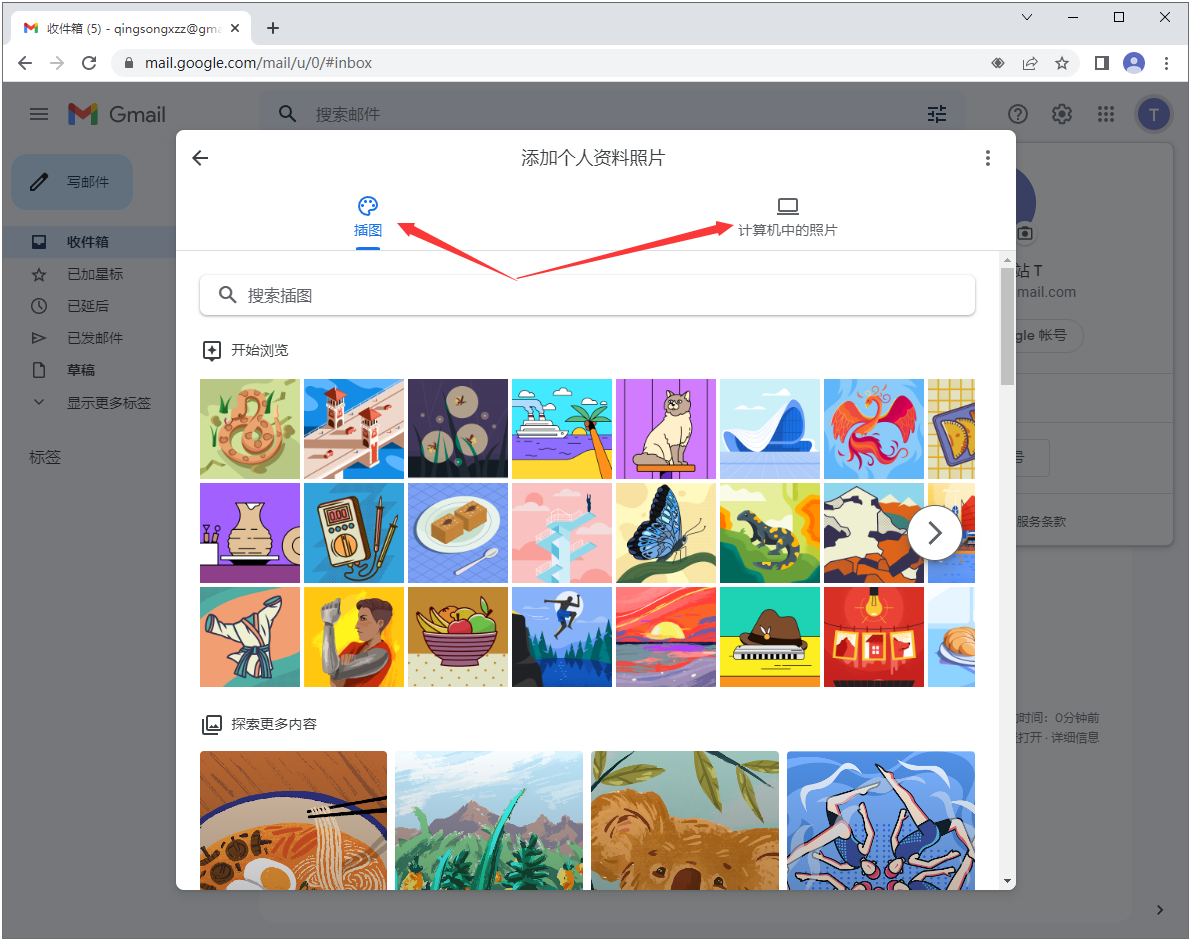1191x941 pixels.
Task: Select the man with robotic arm illustration
Action: pos(354,637)
